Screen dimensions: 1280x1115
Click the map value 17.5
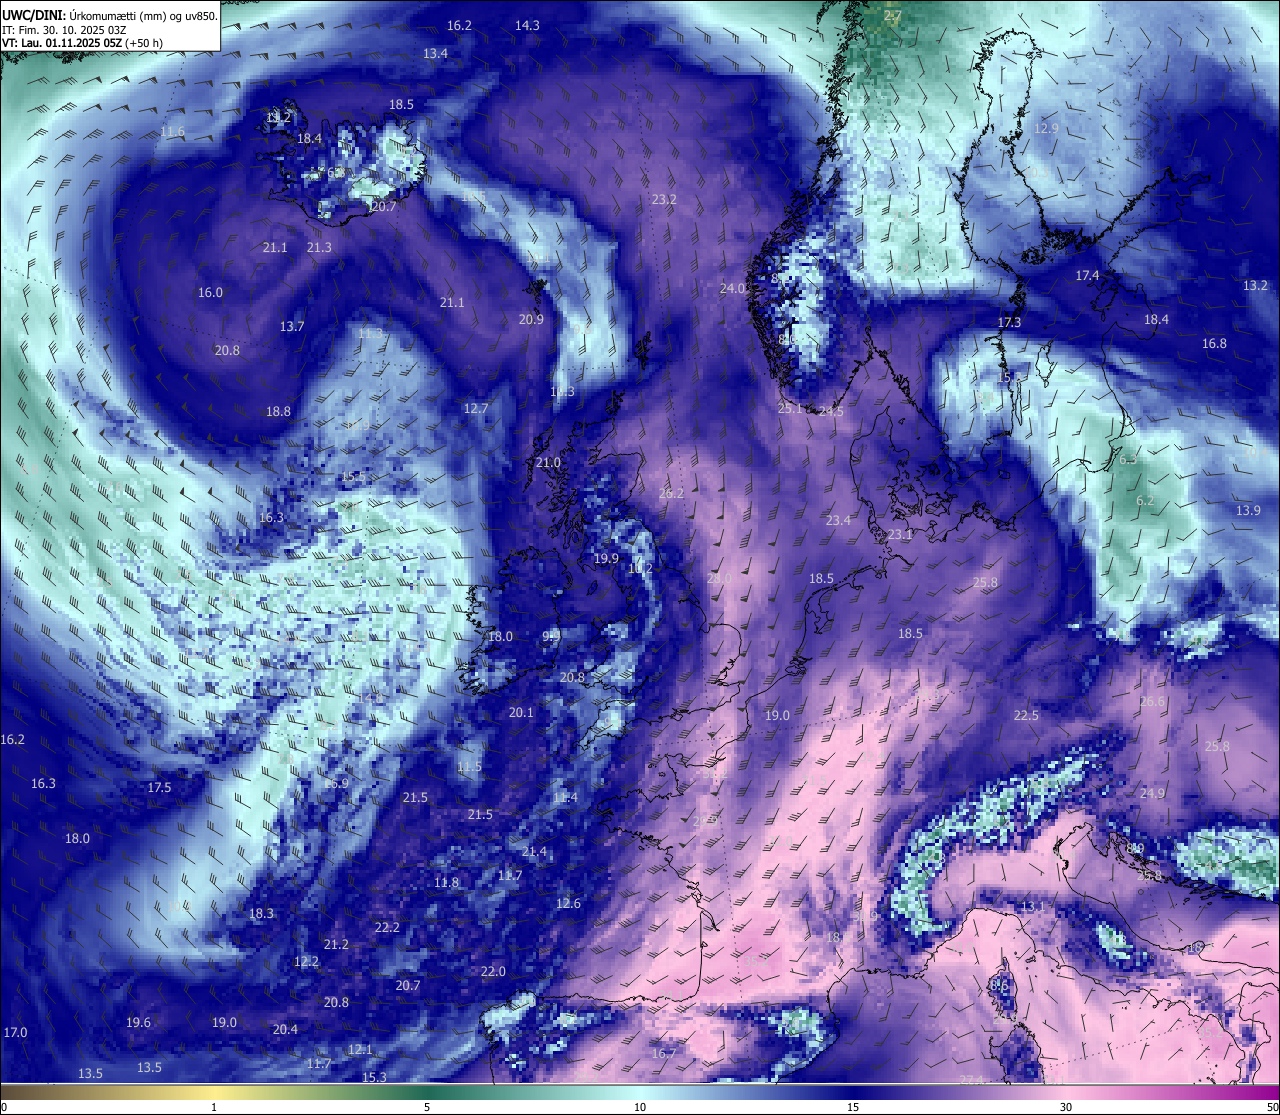point(159,787)
